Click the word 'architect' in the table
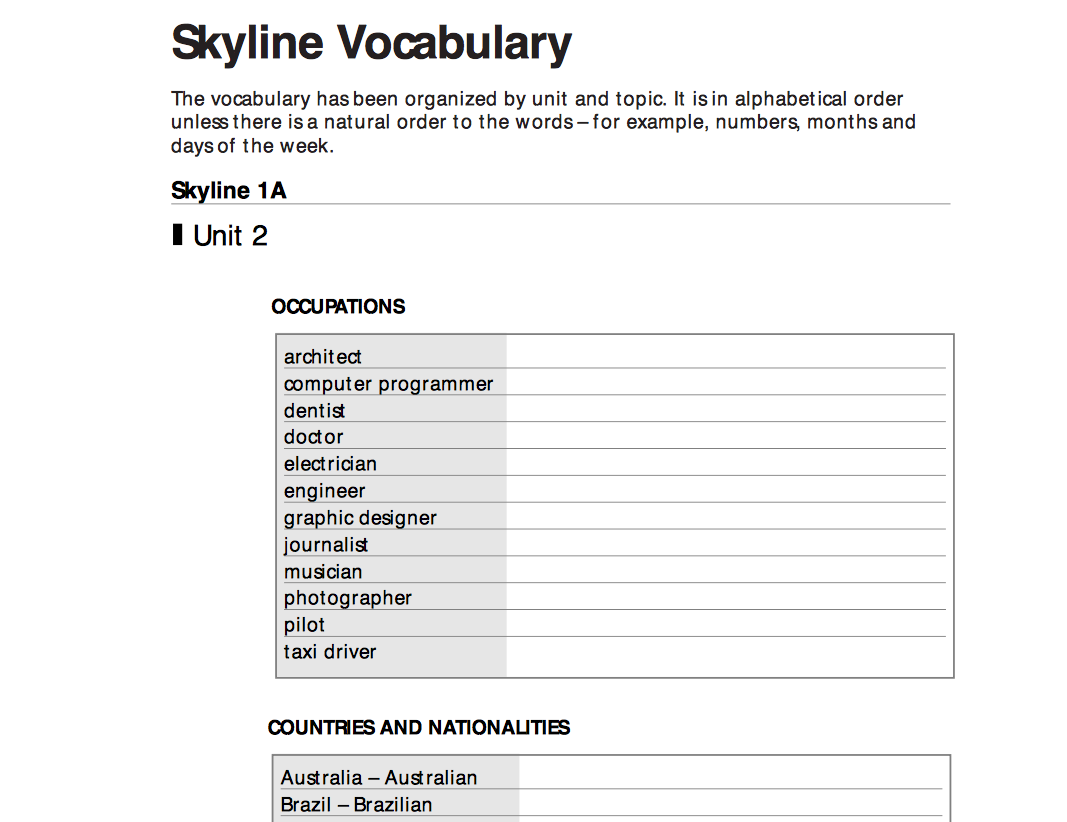Image resolution: width=1067 pixels, height=822 pixels. [x=322, y=356]
